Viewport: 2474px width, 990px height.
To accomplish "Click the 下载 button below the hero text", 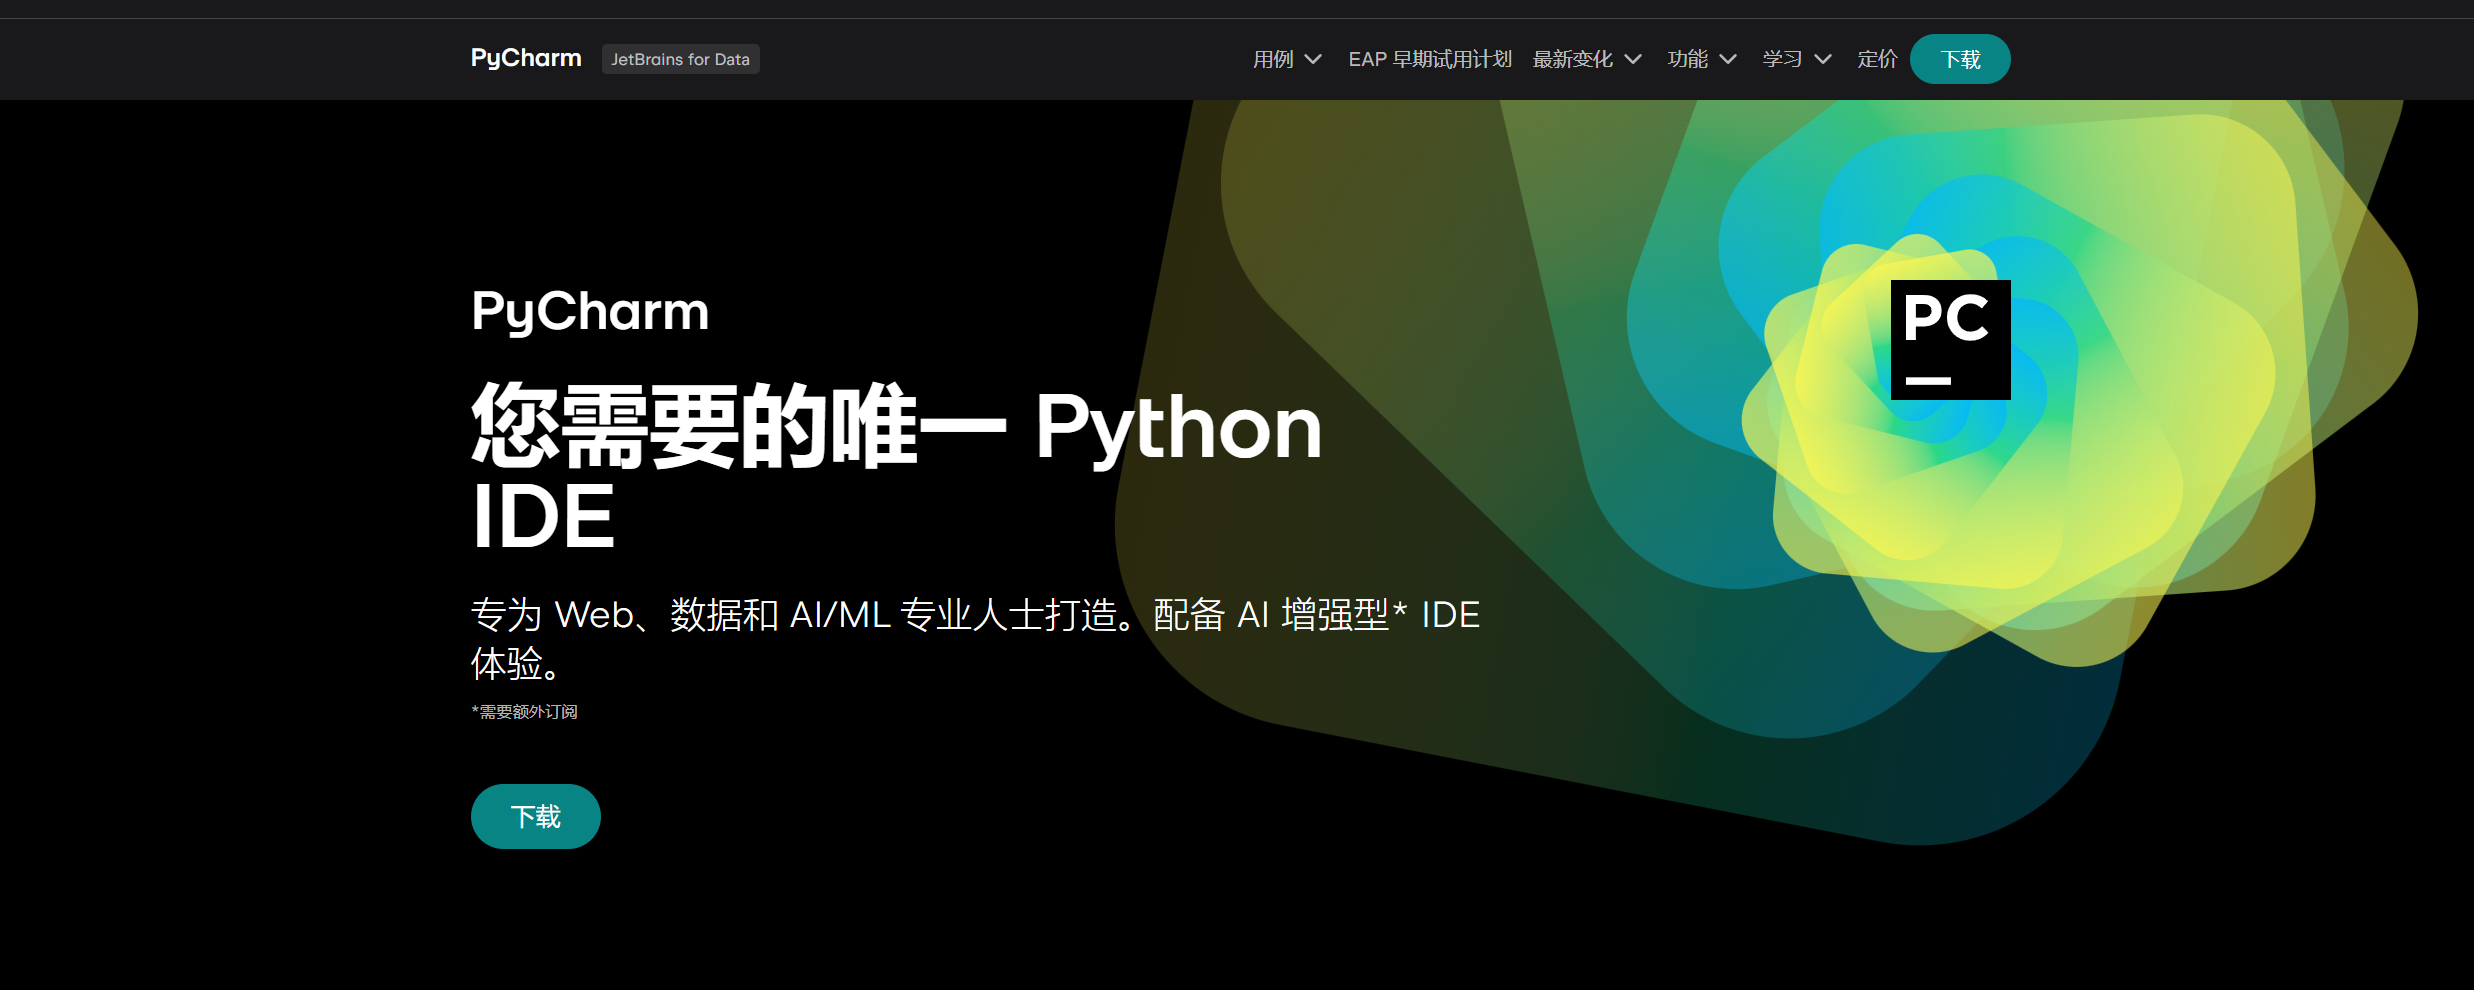I will pyautogui.click(x=536, y=816).
